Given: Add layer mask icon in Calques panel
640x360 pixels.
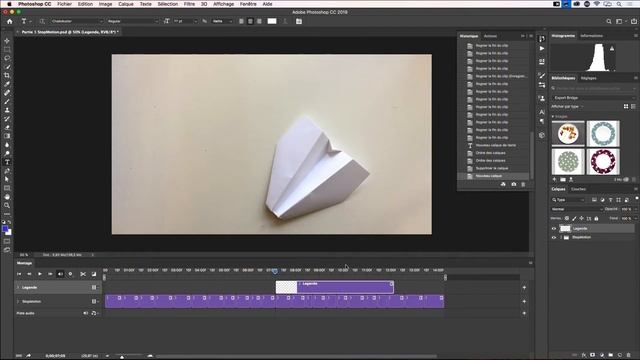Looking at the screenshot, I should [593, 355].
